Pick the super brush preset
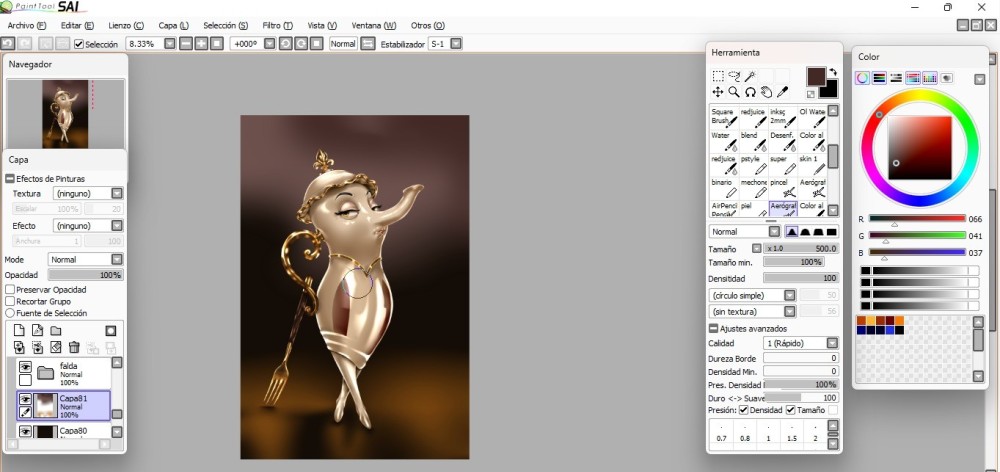Image resolution: width=1000 pixels, height=472 pixels. coord(783,164)
